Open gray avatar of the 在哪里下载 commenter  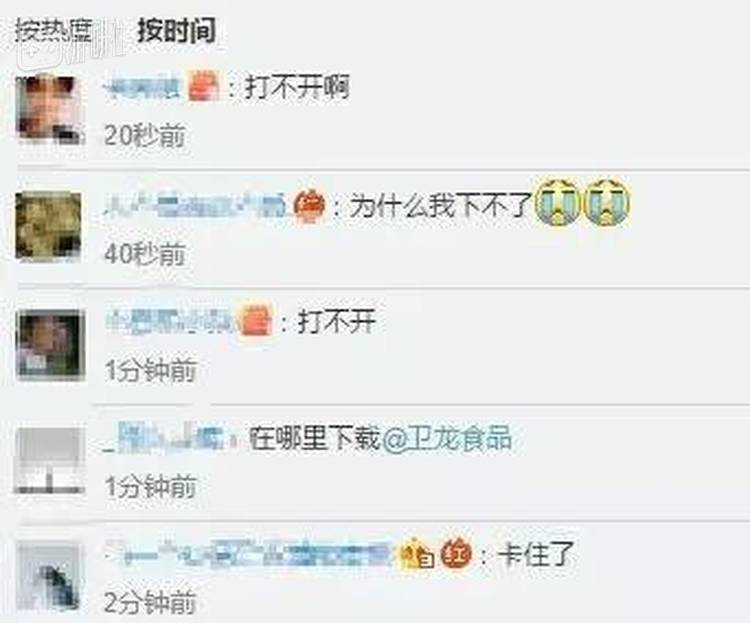pyautogui.click(x=49, y=460)
